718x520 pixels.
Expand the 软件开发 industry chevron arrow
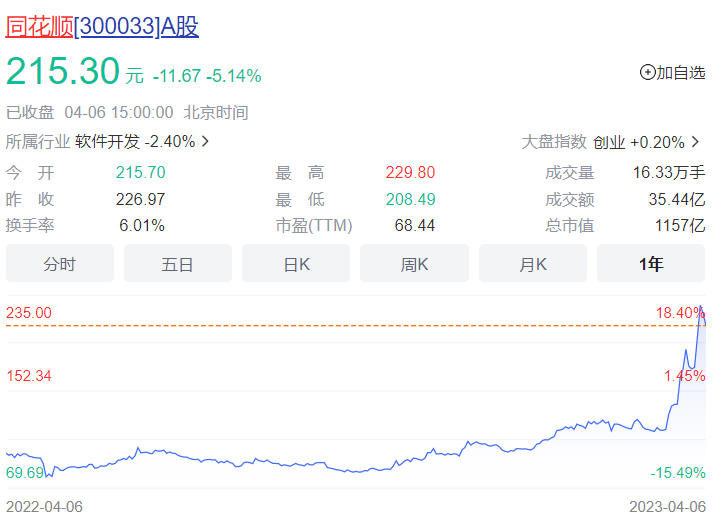point(206,141)
